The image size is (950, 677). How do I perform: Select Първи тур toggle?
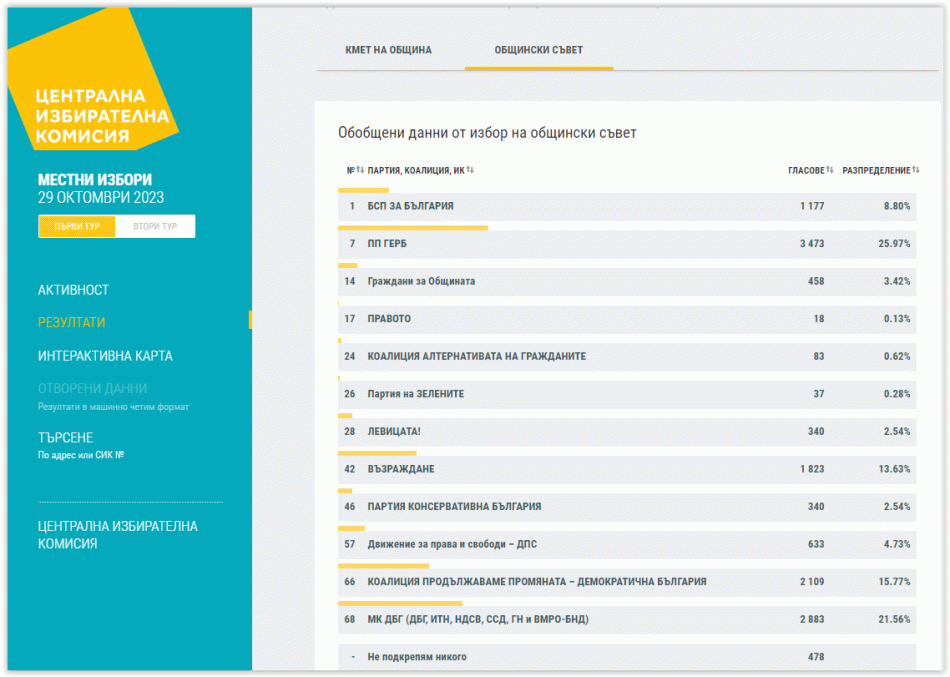point(77,226)
